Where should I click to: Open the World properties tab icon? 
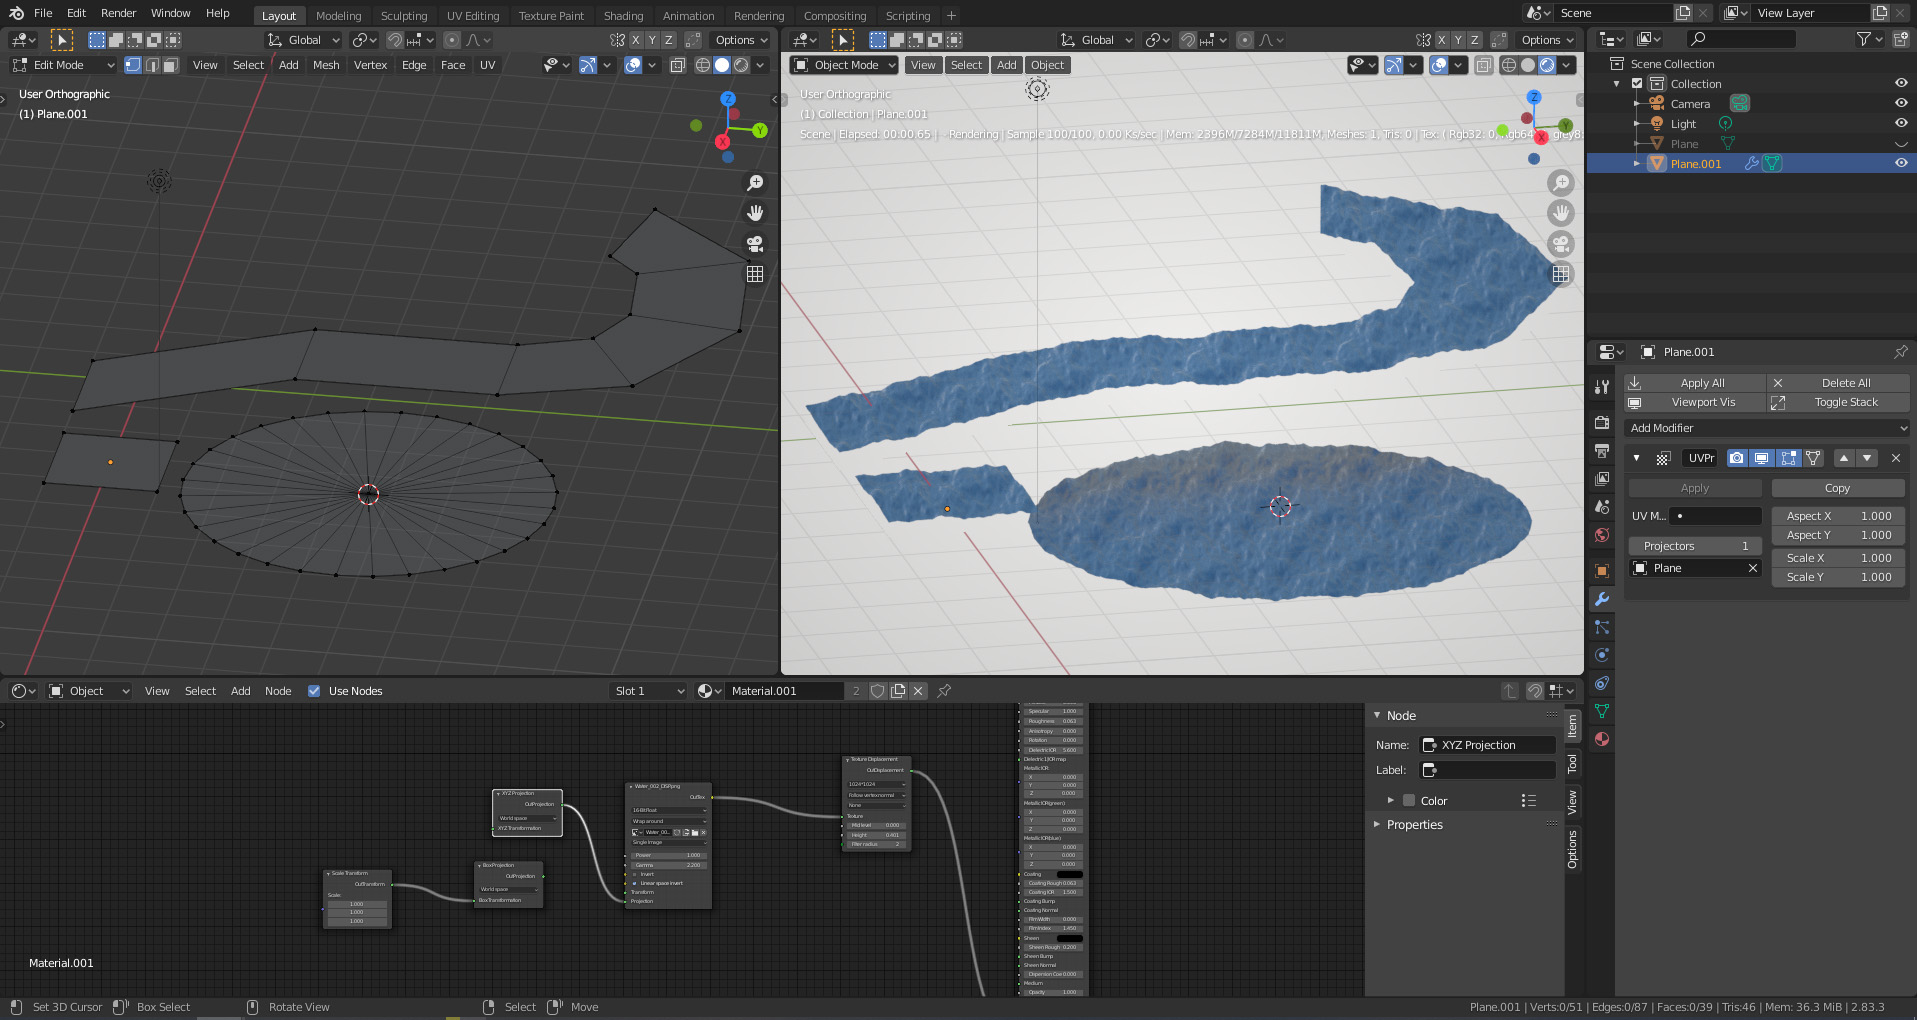coord(1602,535)
